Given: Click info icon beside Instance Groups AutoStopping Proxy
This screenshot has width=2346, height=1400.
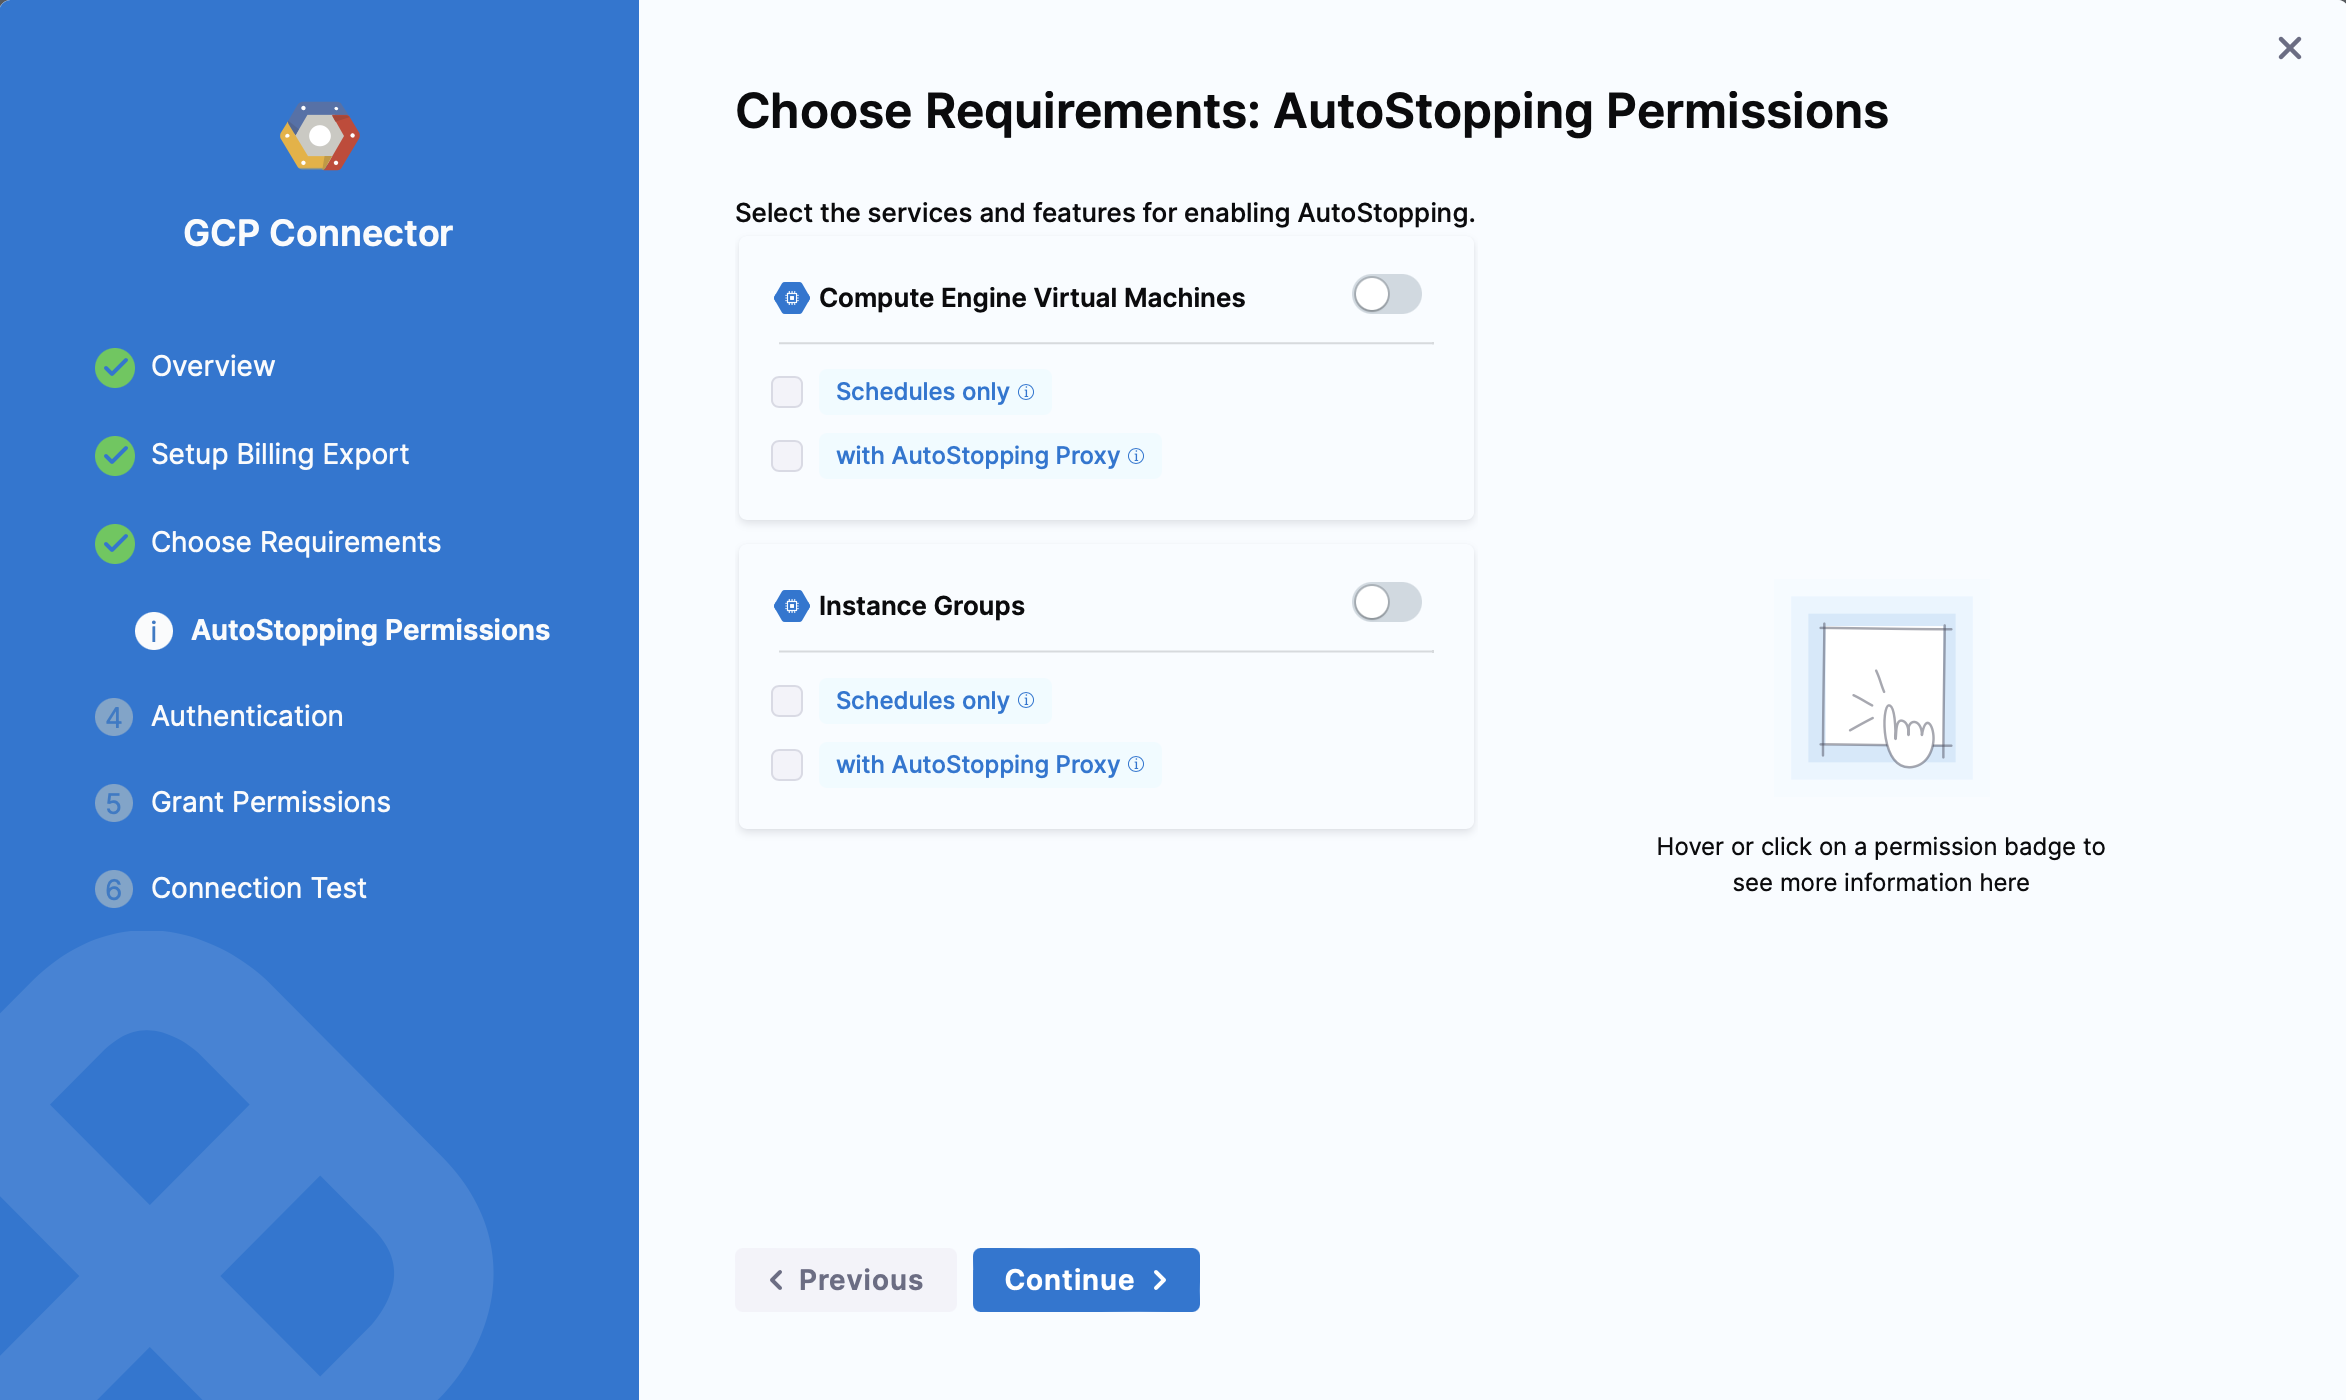Looking at the screenshot, I should [x=1136, y=764].
